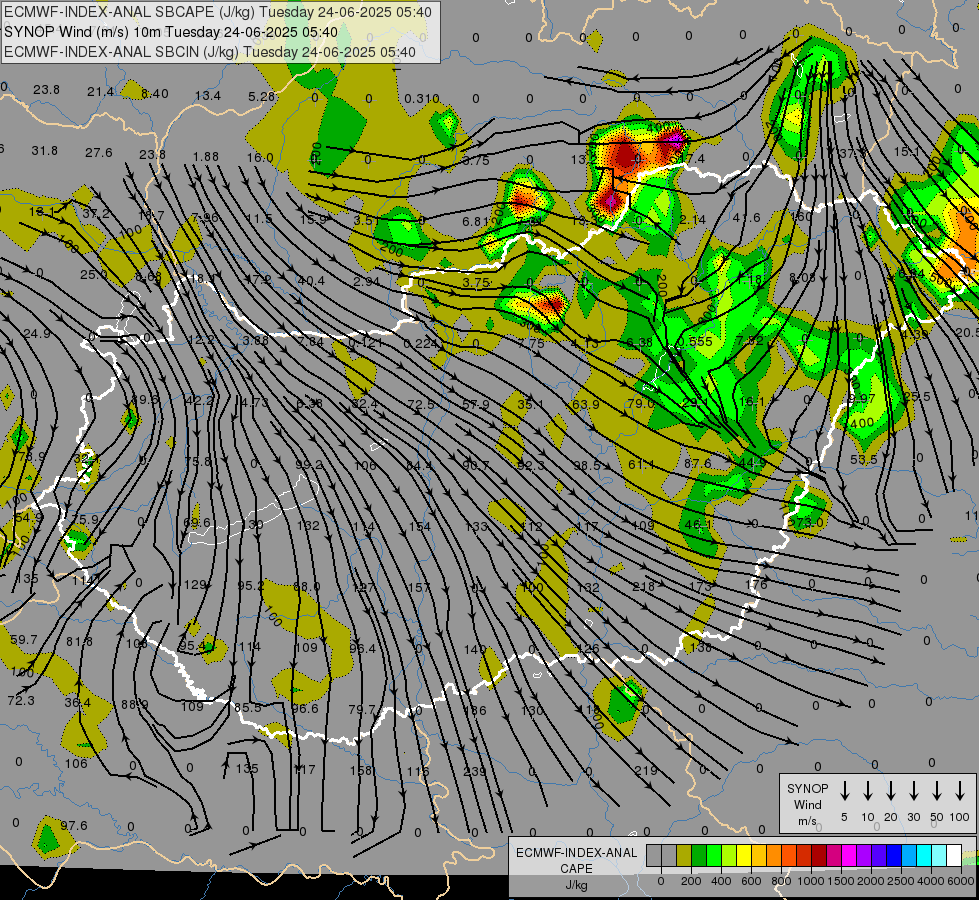Click the 100 m/s wind arrow in legend
Screen dimensions: 979x900
click(x=960, y=791)
